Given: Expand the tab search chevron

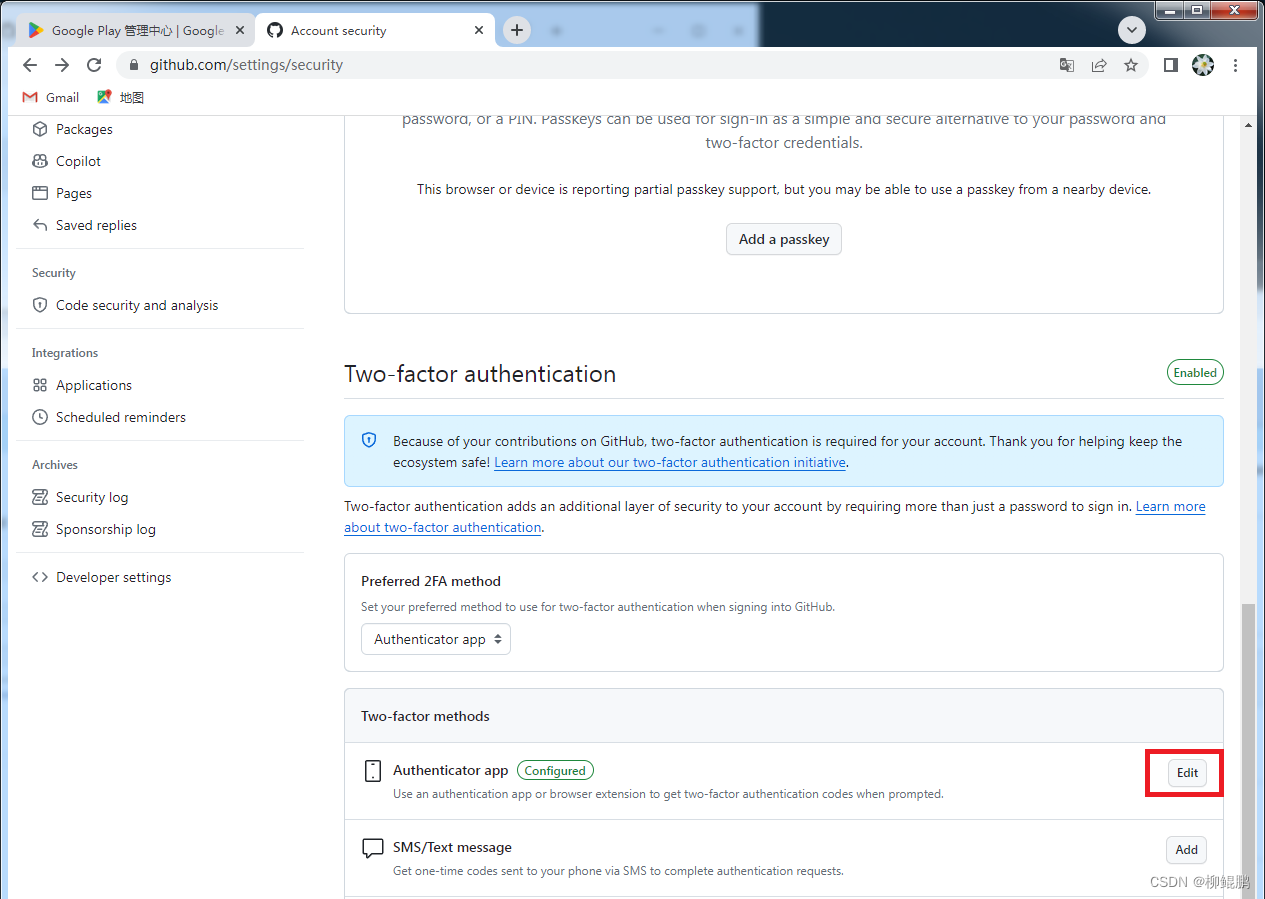Looking at the screenshot, I should tap(1131, 29).
